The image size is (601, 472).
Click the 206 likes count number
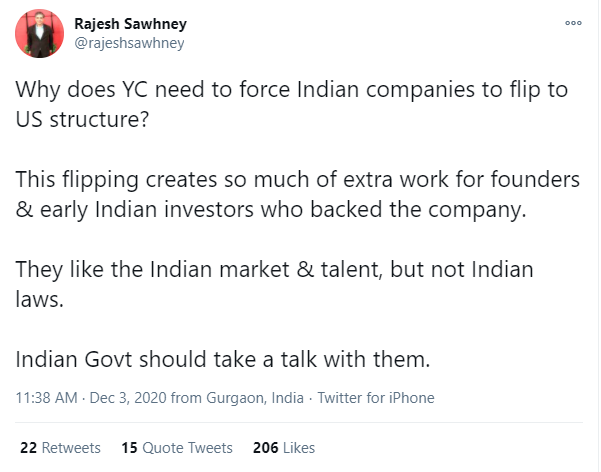click(266, 447)
